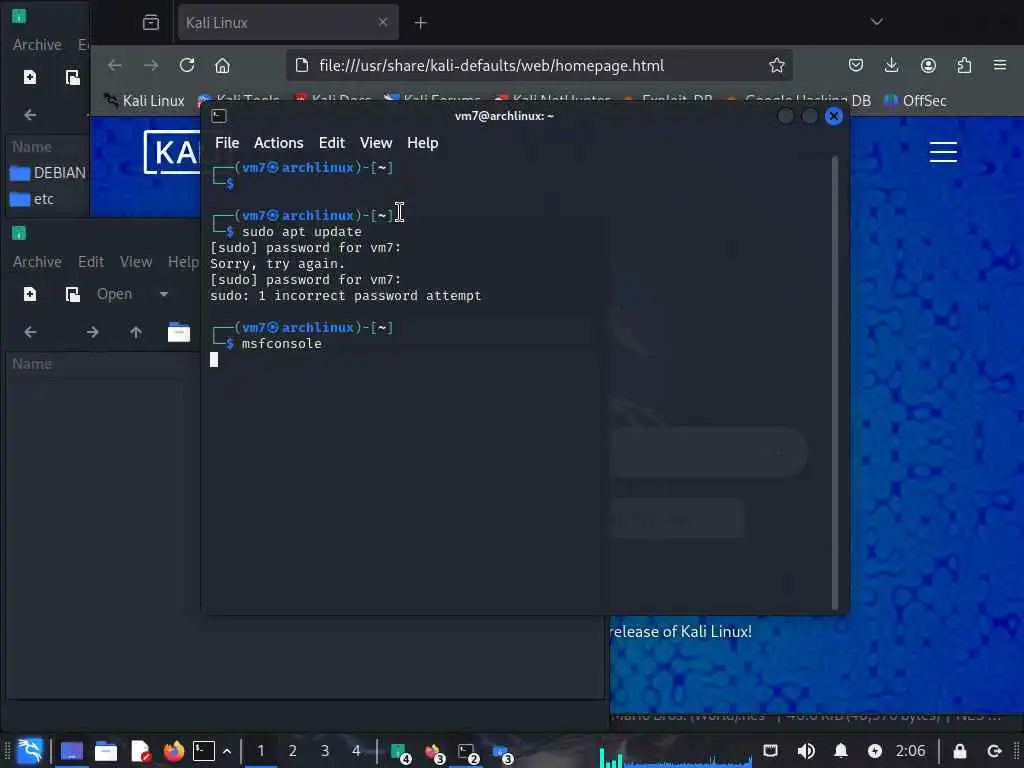Click the Firefox forward arrow
This screenshot has height=768, width=1024.
point(151,65)
